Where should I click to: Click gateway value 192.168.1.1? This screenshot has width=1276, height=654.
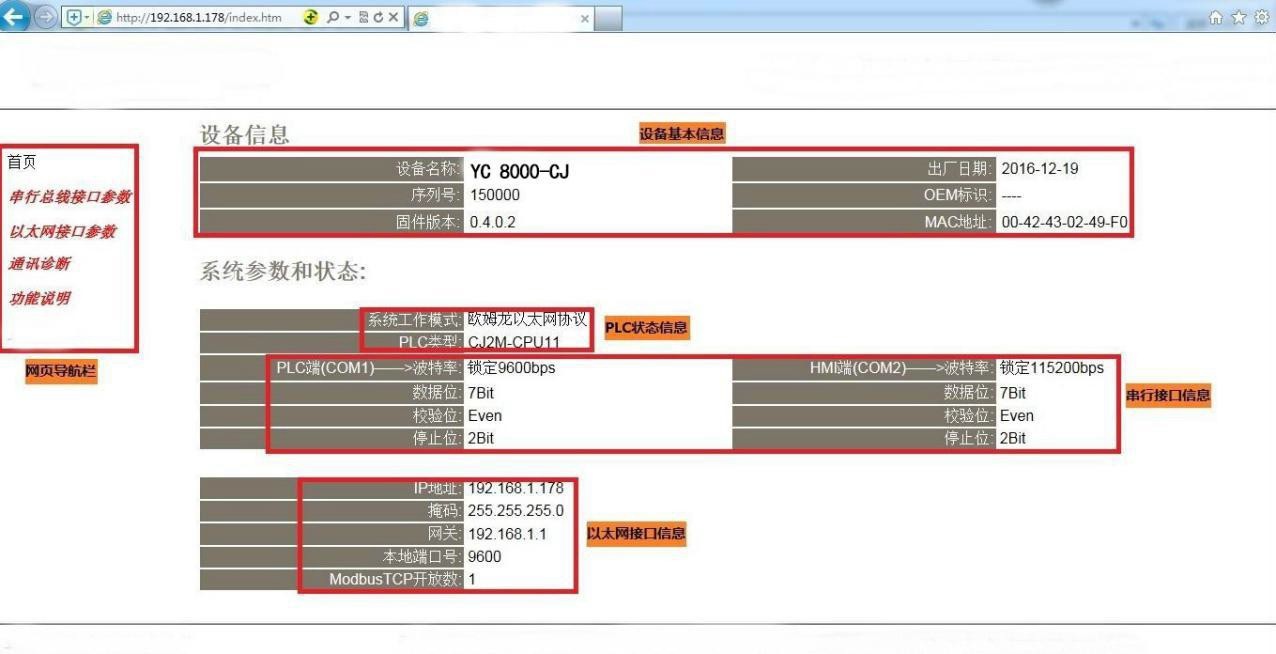pyautogui.click(x=507, y=534)
